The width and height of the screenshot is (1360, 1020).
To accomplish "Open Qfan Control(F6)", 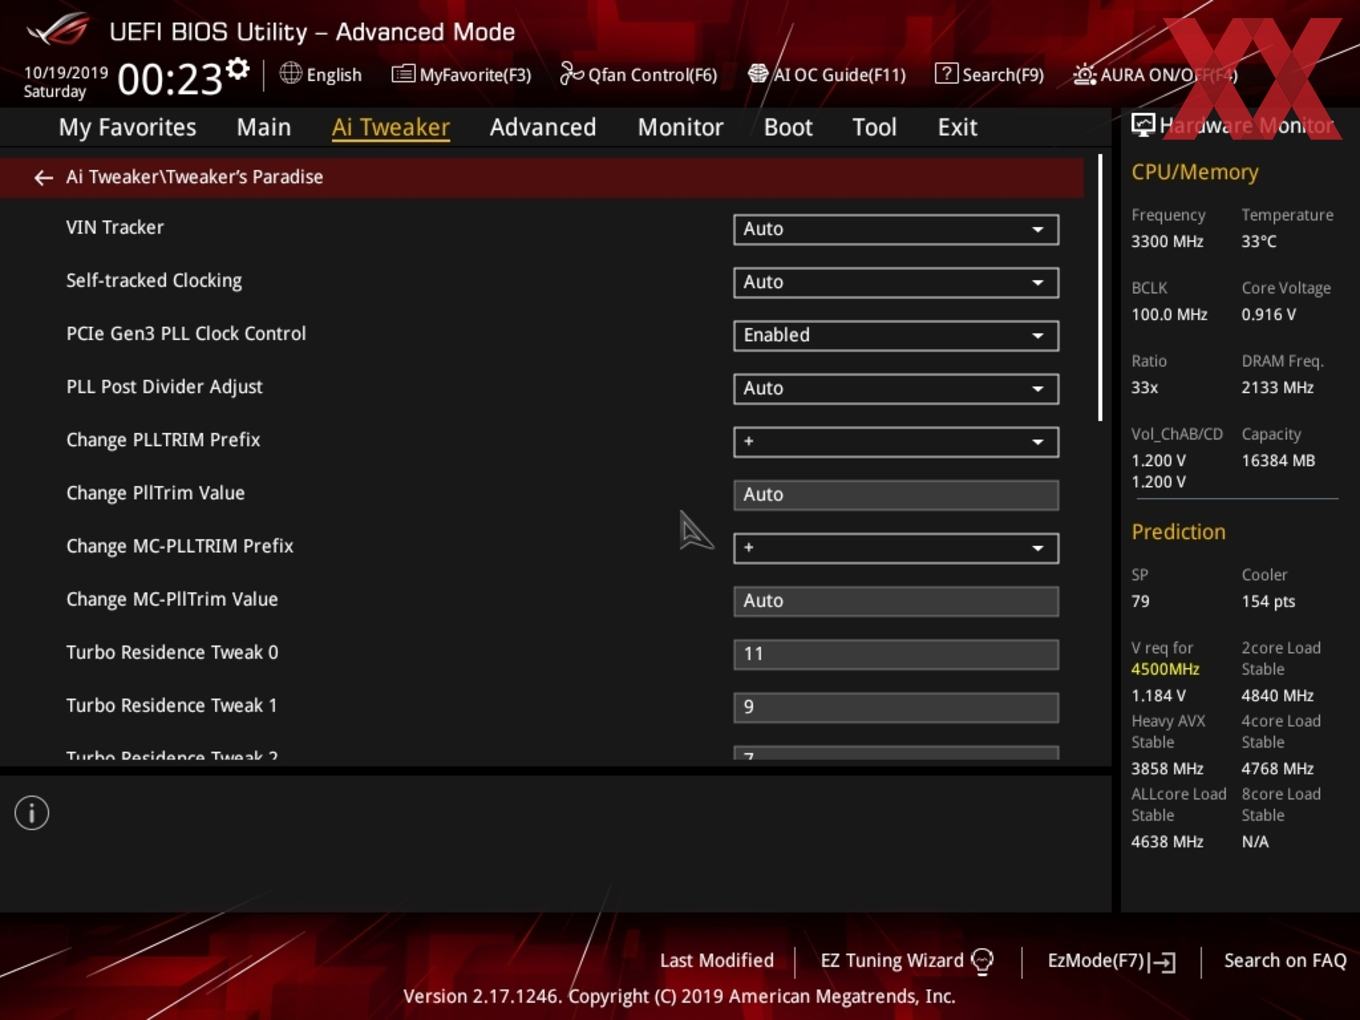I will (638, 74).
